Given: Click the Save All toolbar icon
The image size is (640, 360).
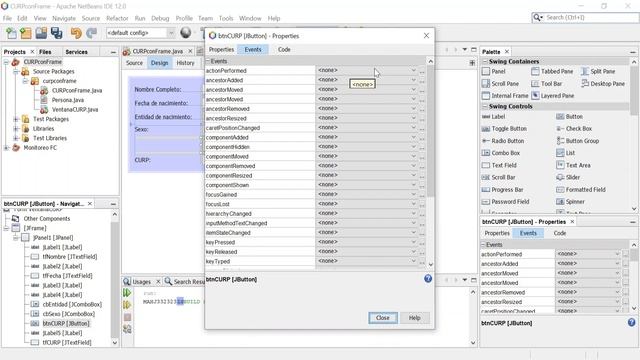Looking at the screenshot, I should pos(56,33).
